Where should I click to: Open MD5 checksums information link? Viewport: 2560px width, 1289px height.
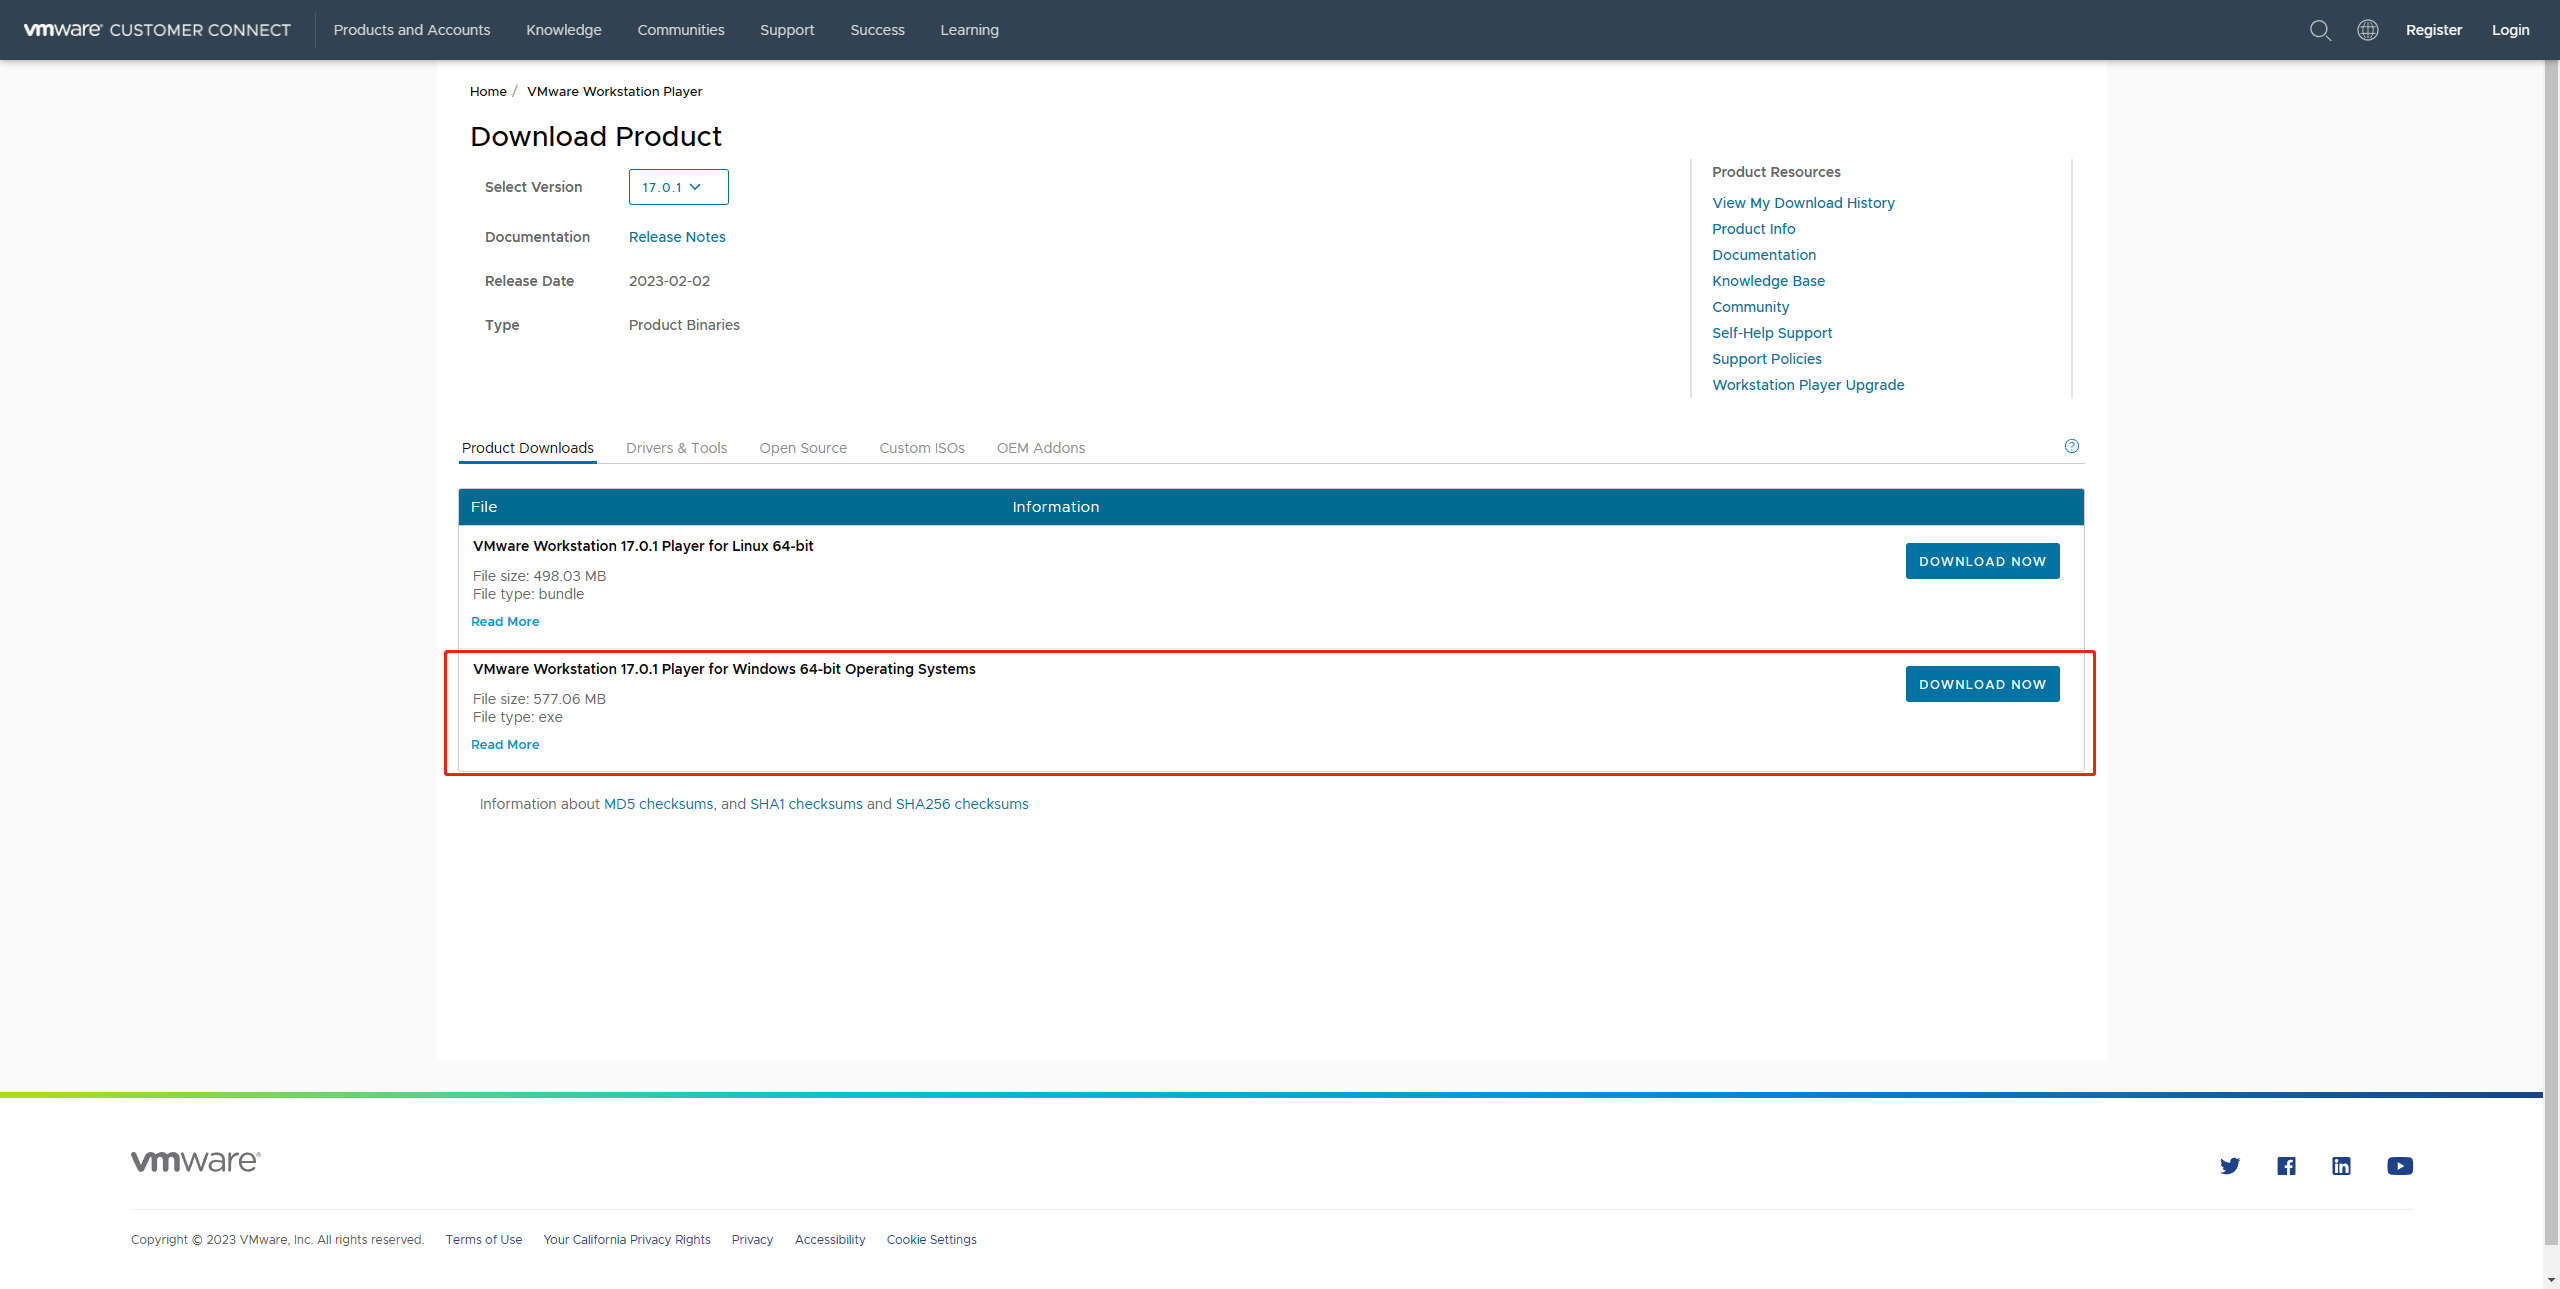point(658,804)
